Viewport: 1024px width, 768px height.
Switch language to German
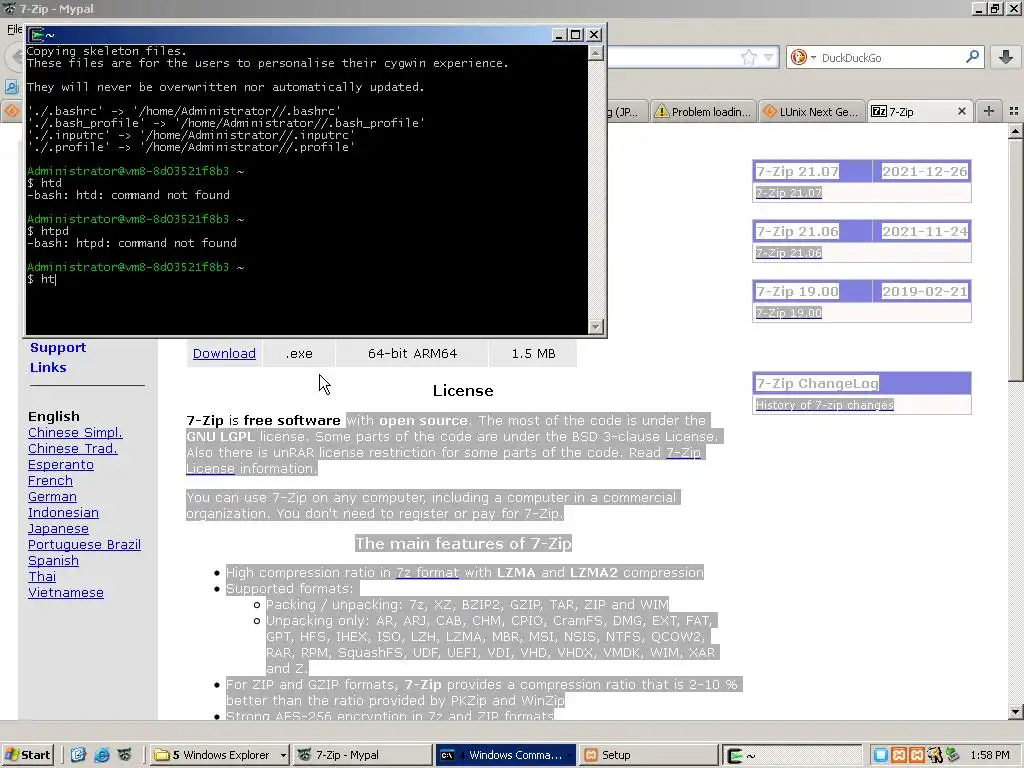pyautogui.click(x=52, y=496)
